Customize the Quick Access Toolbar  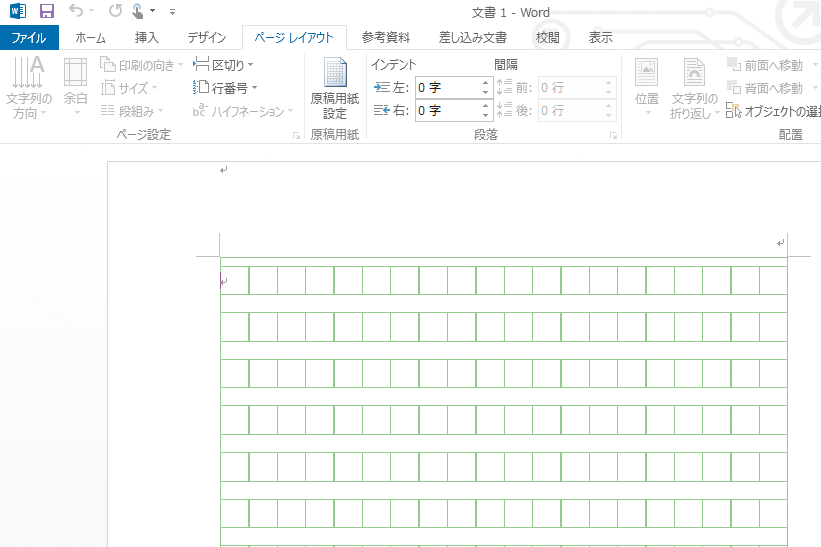172,11
